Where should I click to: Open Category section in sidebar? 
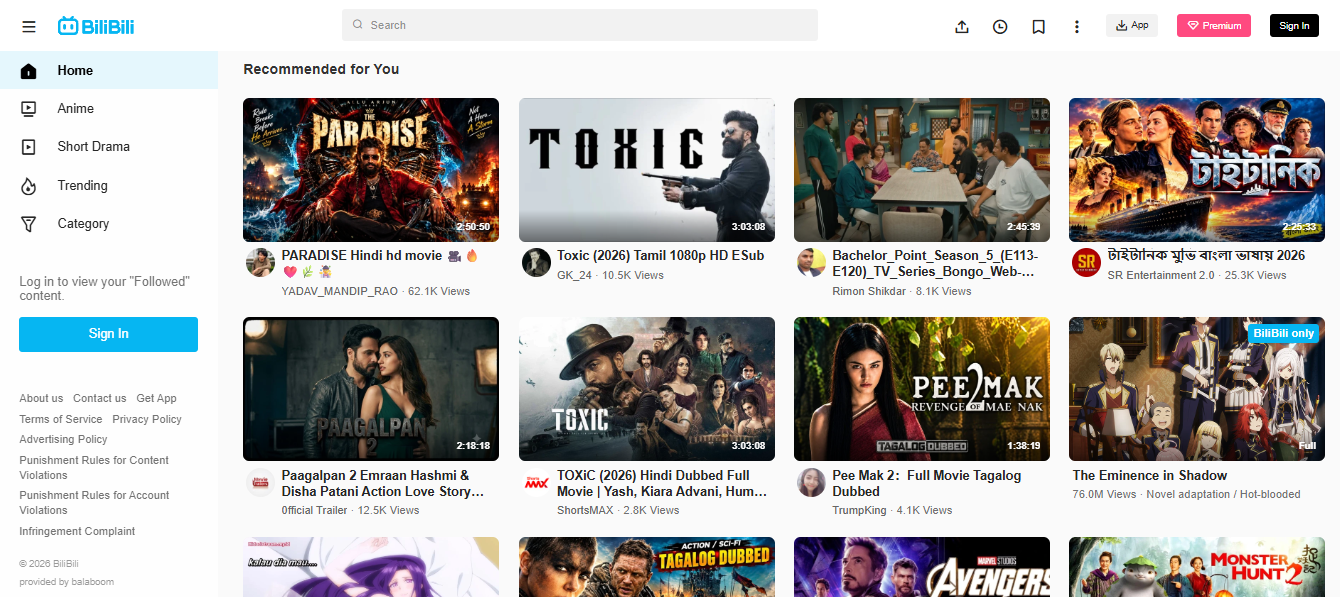pyautogui.click(x=109, y=224)
